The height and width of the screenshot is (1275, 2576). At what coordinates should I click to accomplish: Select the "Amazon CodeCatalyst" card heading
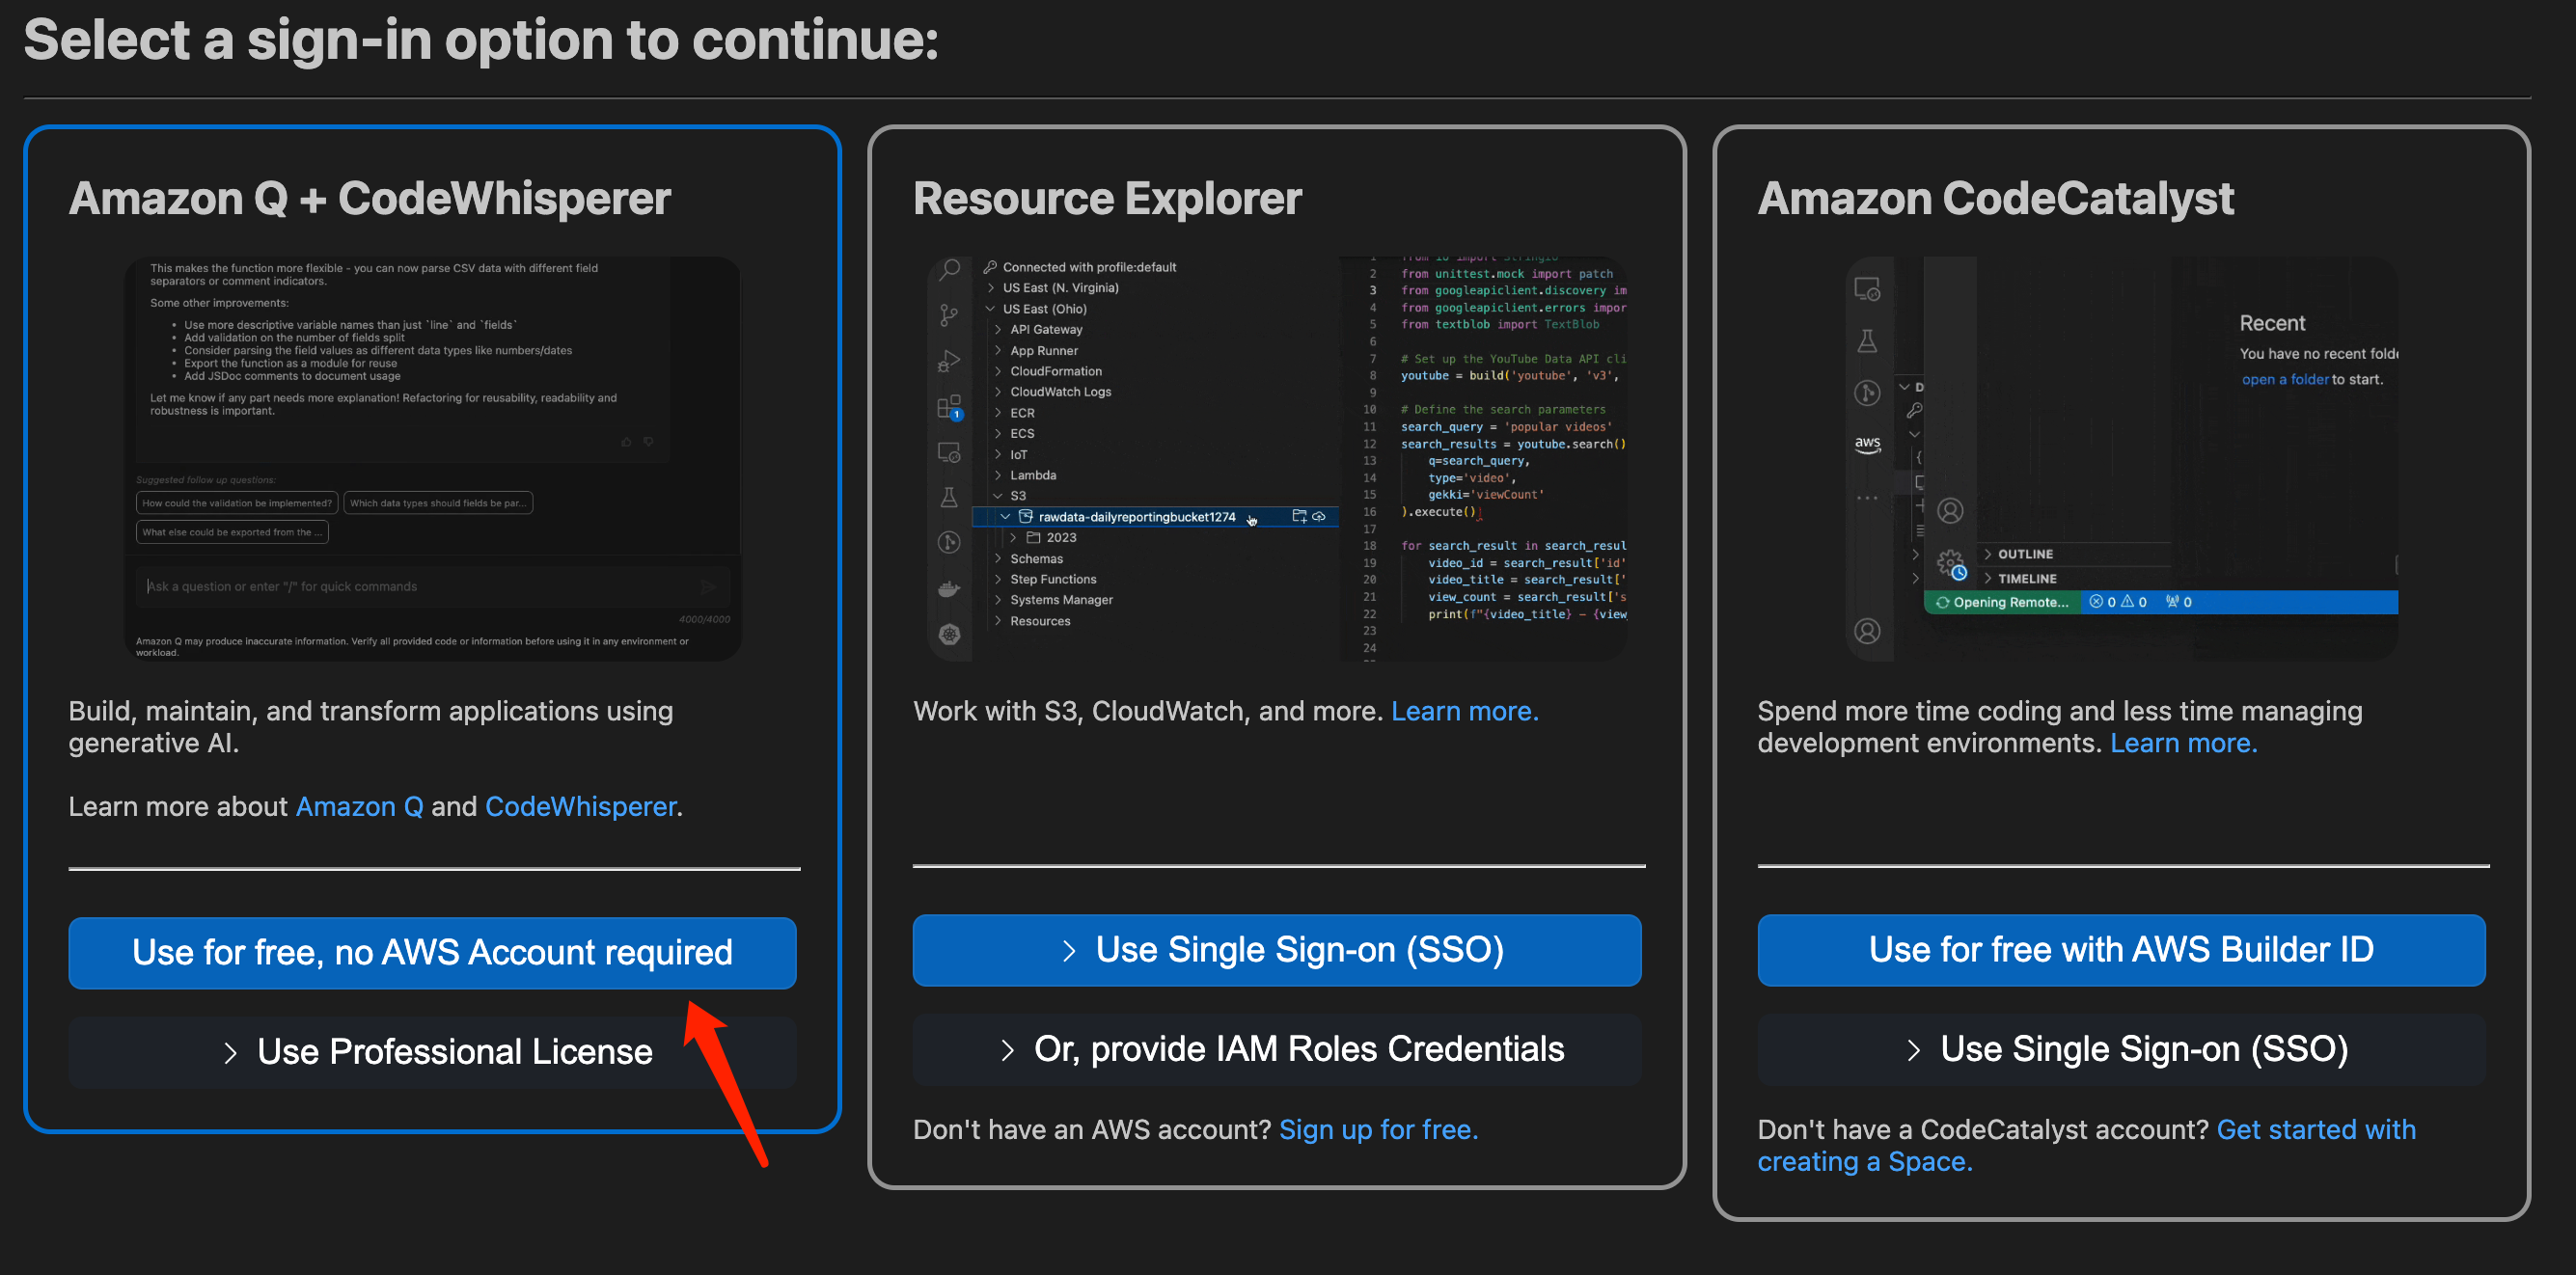point(1995,197)
